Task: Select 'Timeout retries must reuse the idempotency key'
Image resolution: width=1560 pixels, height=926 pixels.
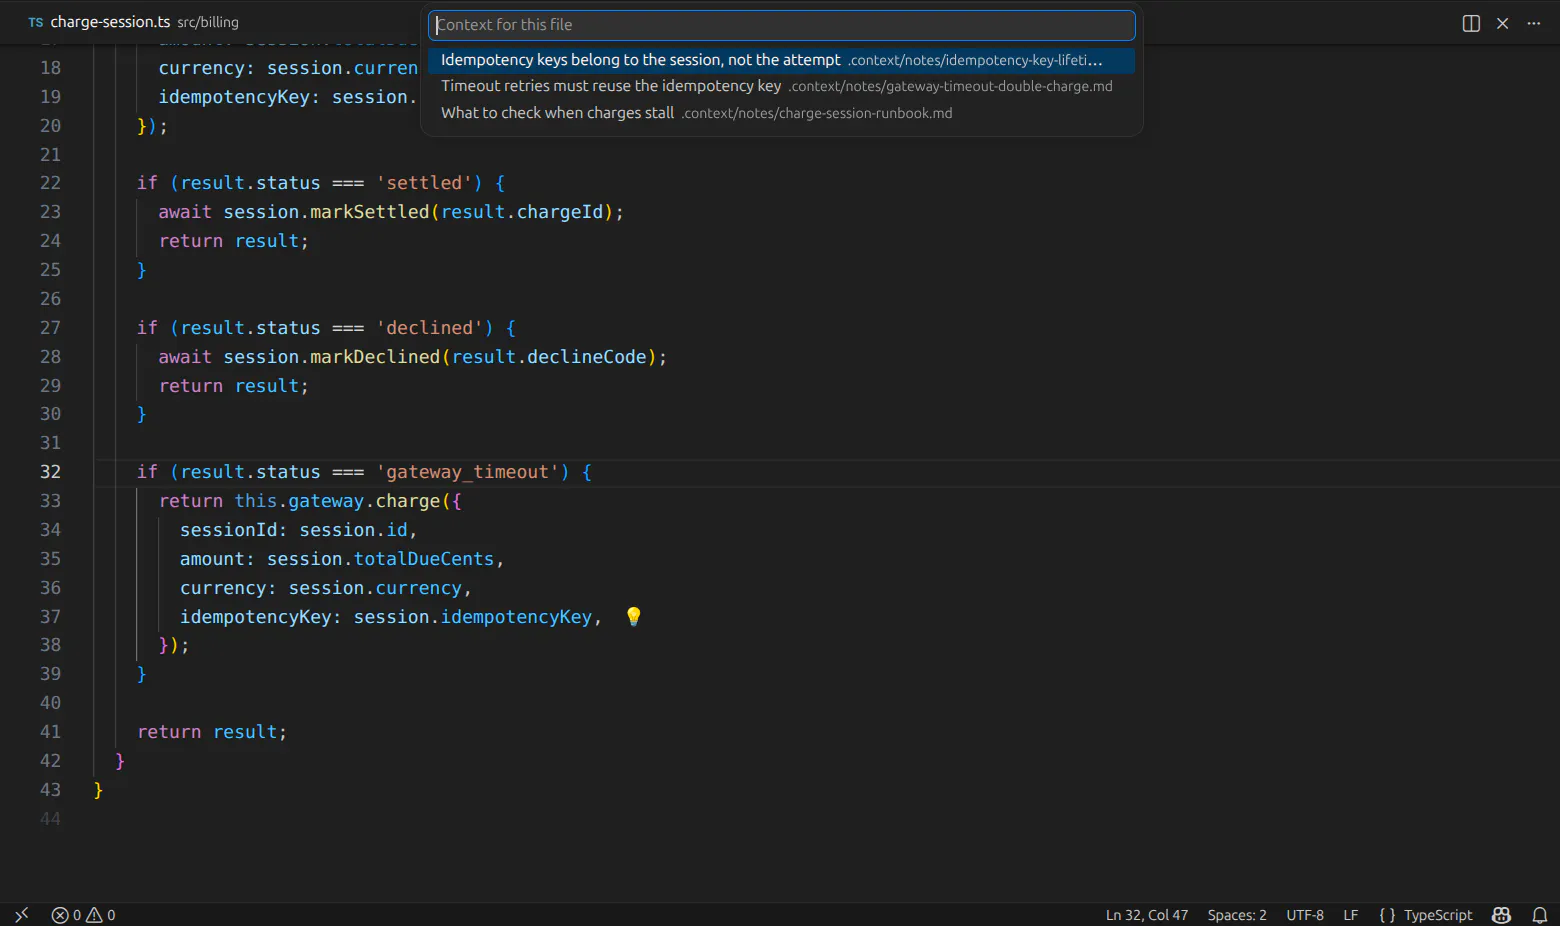Action: (x=782, y=86)
